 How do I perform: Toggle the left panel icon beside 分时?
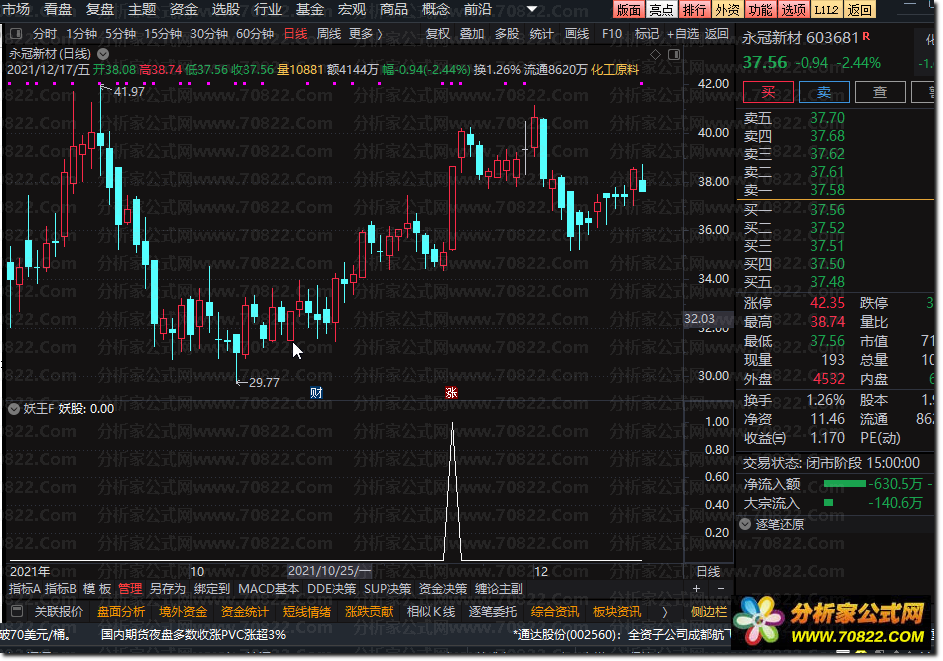point(16,34)
